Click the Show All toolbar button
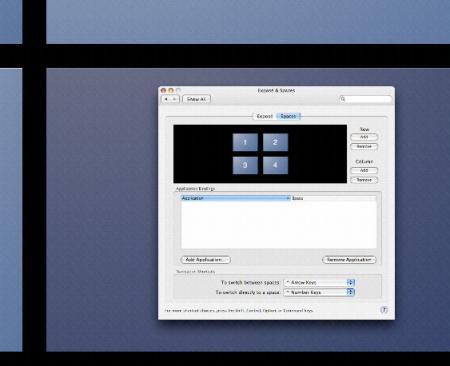The height and width of the screenshot is (366, 450). [196, 99]
